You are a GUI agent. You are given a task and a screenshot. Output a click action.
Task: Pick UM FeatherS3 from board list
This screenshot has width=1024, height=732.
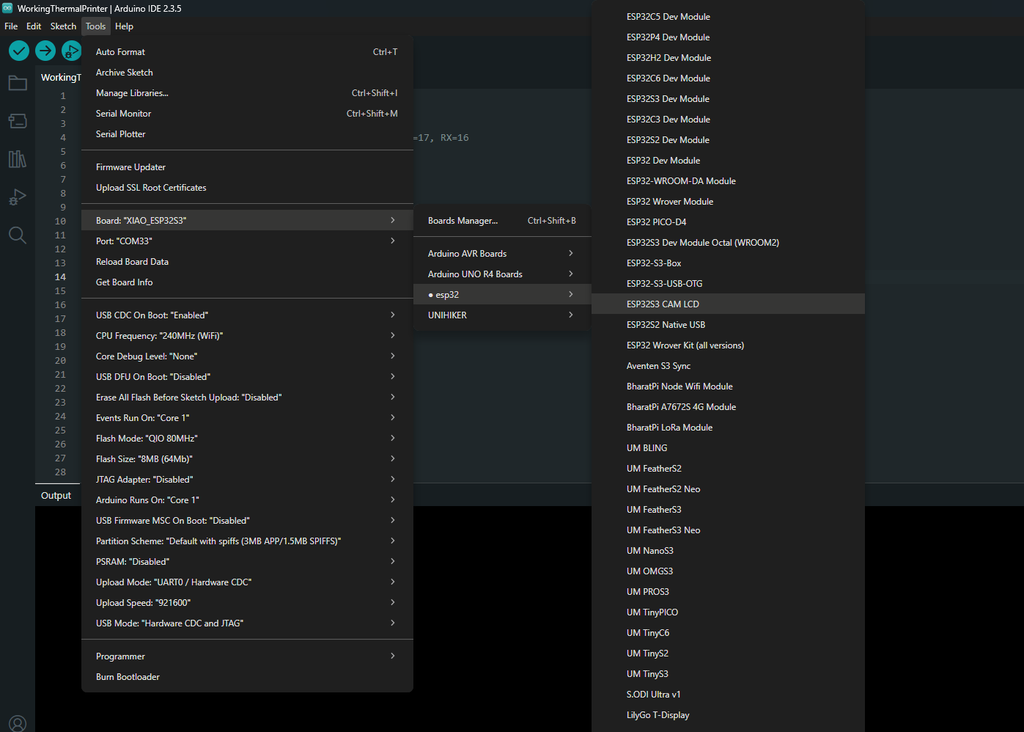(x=654, y=510)
